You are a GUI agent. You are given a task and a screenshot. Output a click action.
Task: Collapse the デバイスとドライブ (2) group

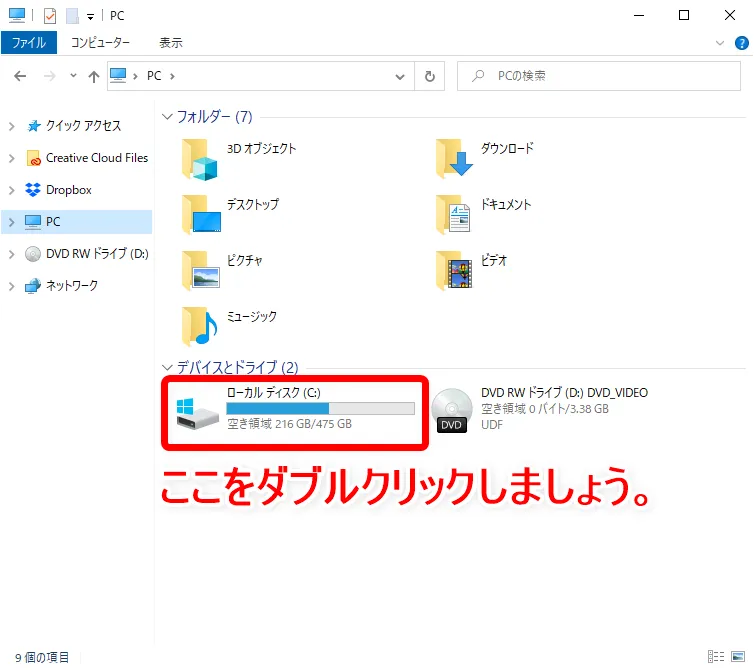167,367
